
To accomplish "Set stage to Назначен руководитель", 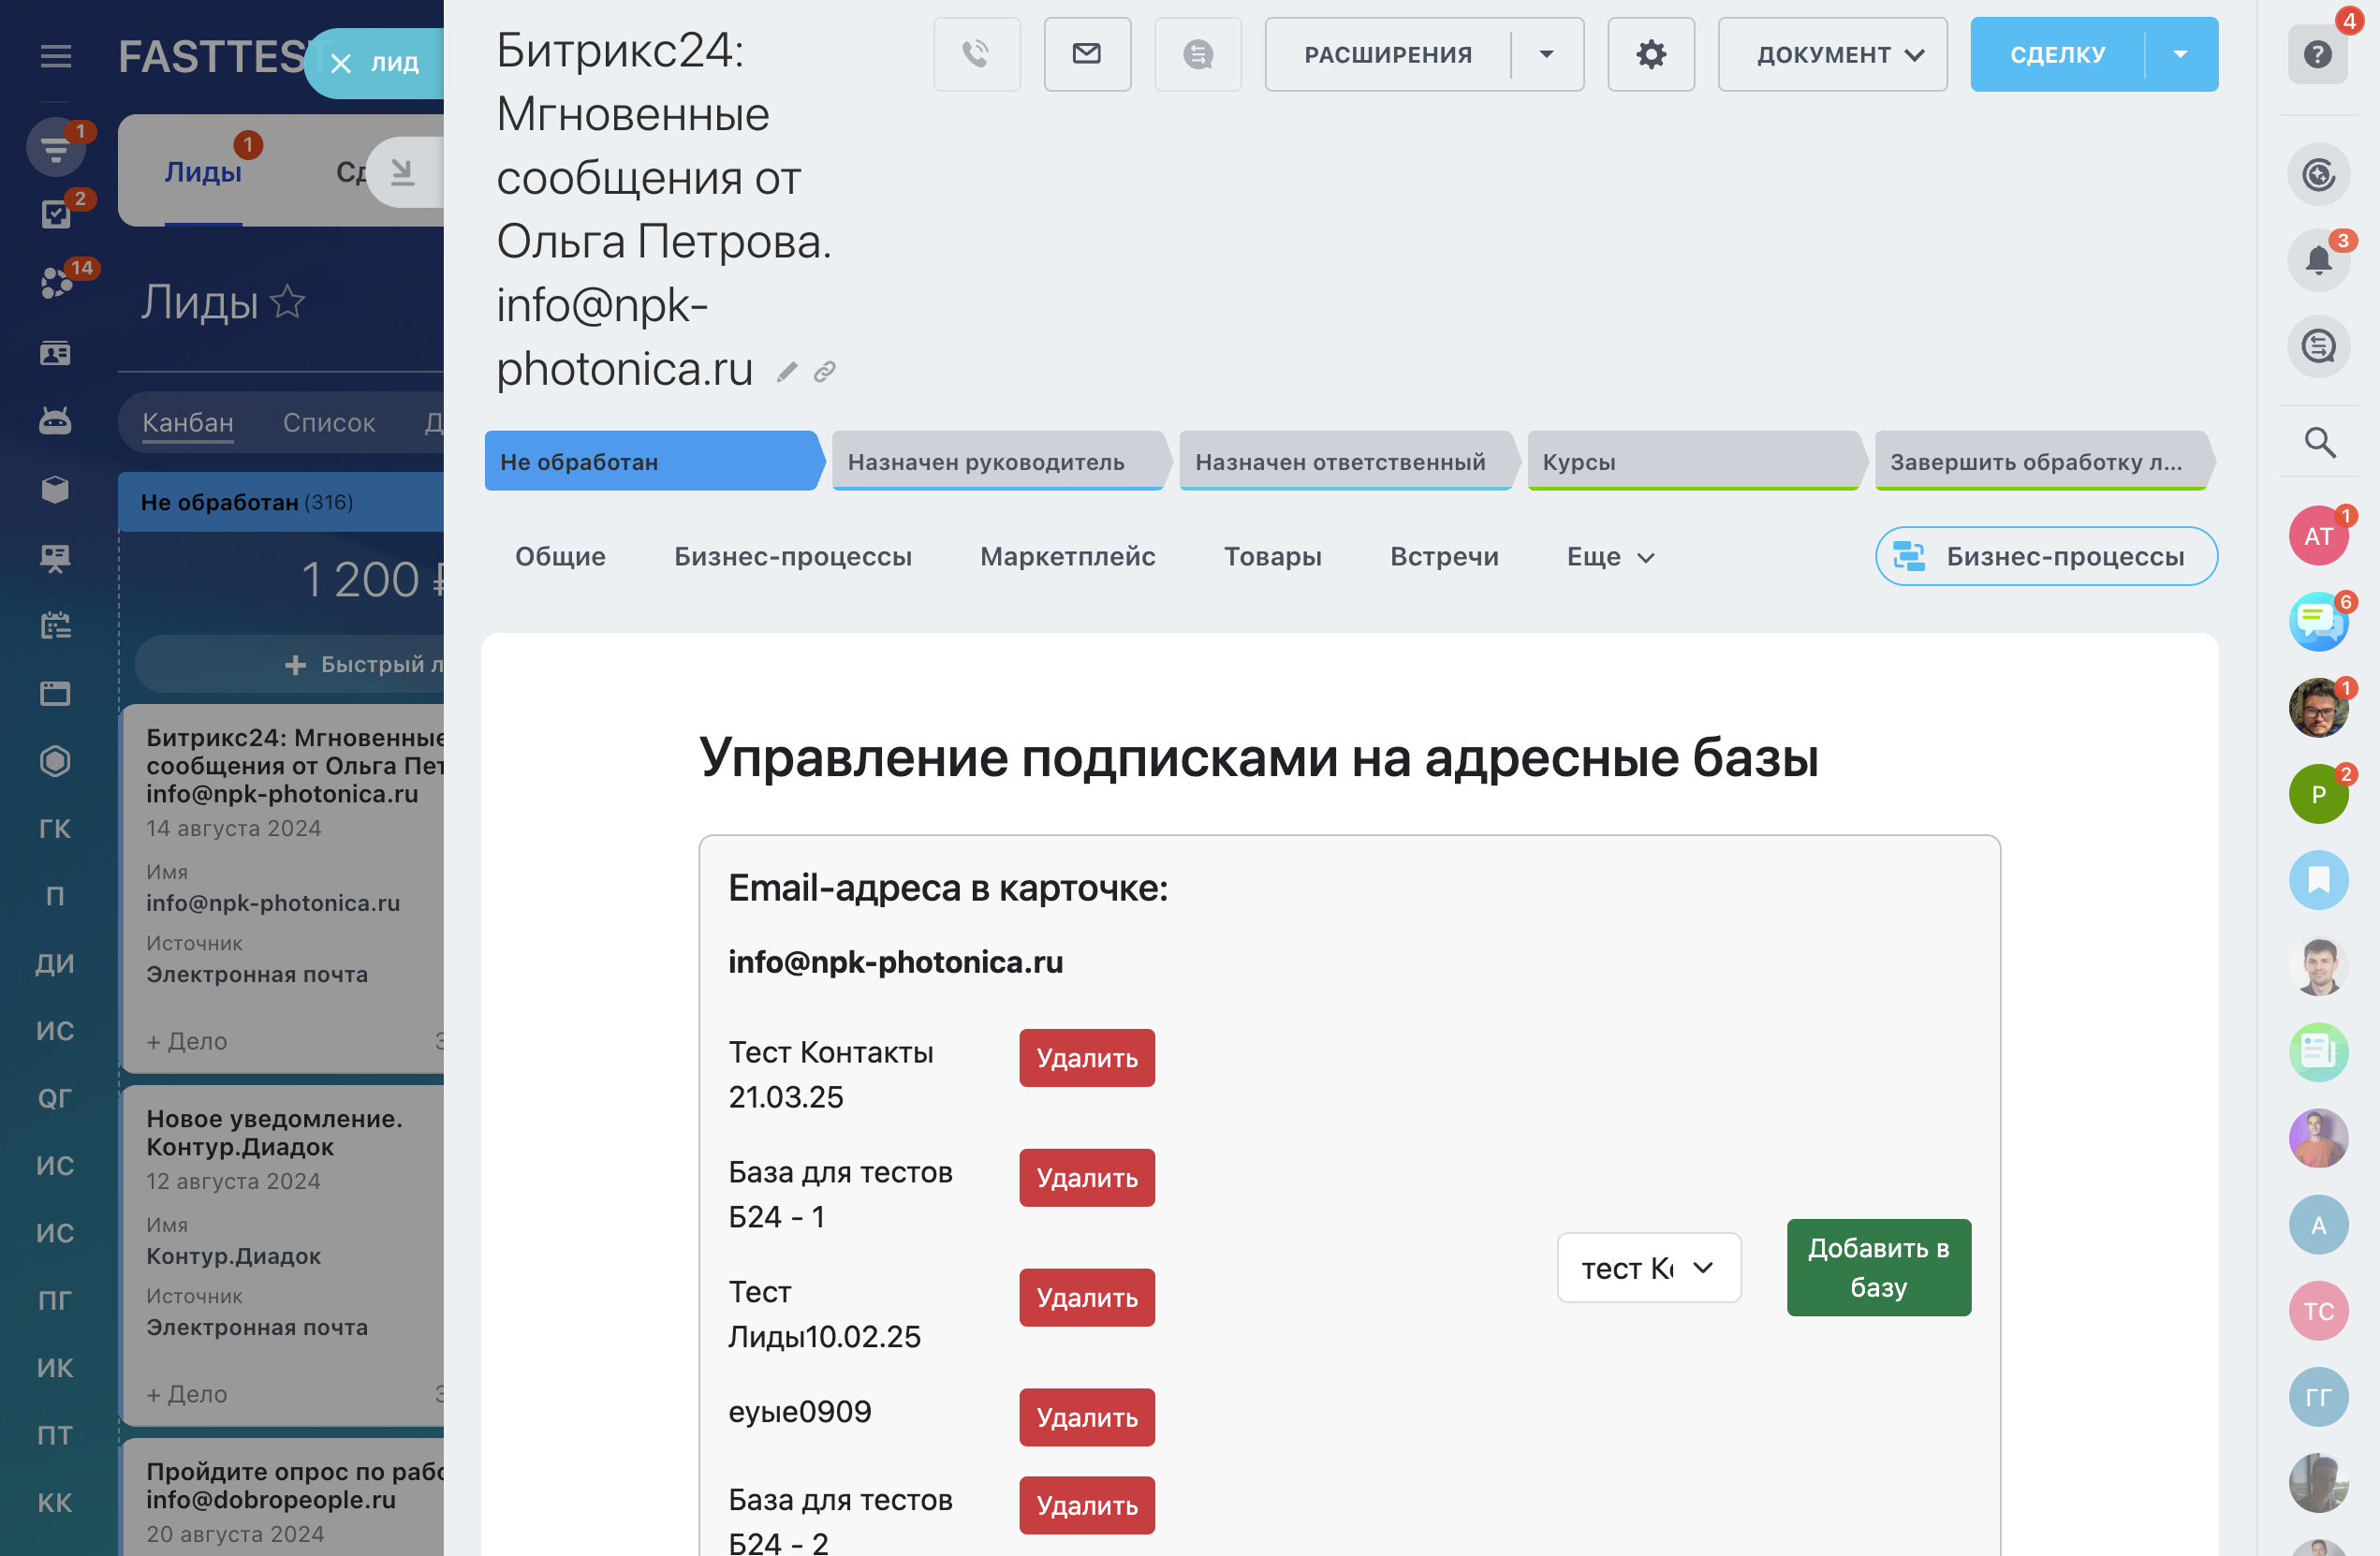I will [996, 461].
